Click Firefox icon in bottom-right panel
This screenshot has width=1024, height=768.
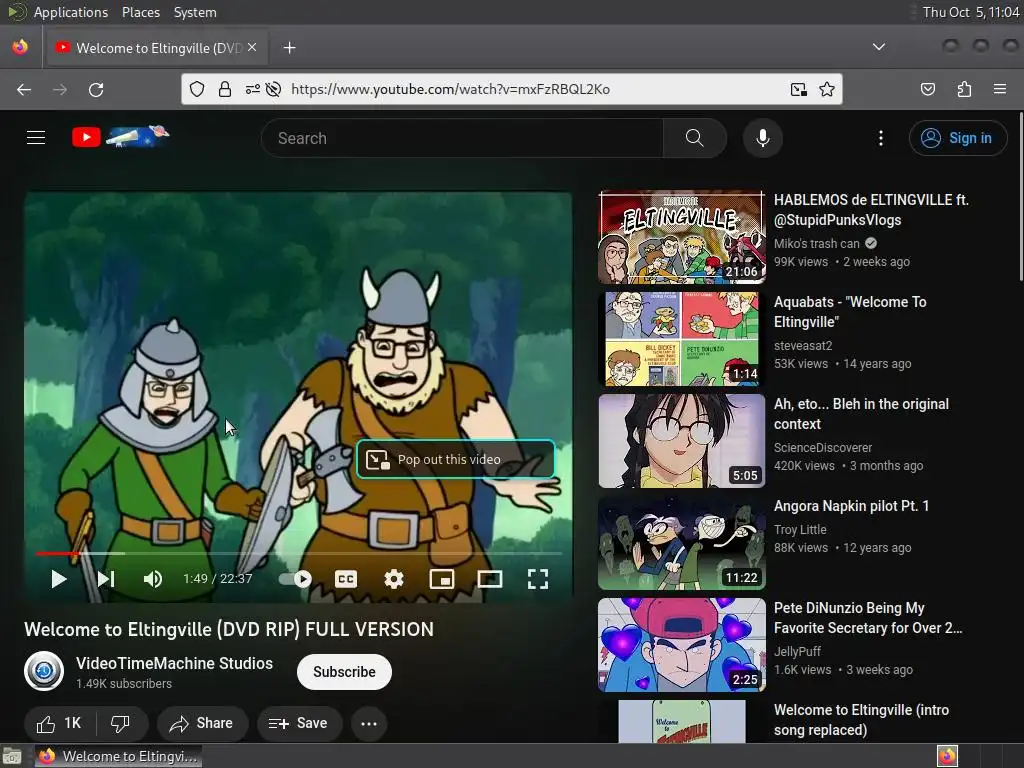(947, 756)
